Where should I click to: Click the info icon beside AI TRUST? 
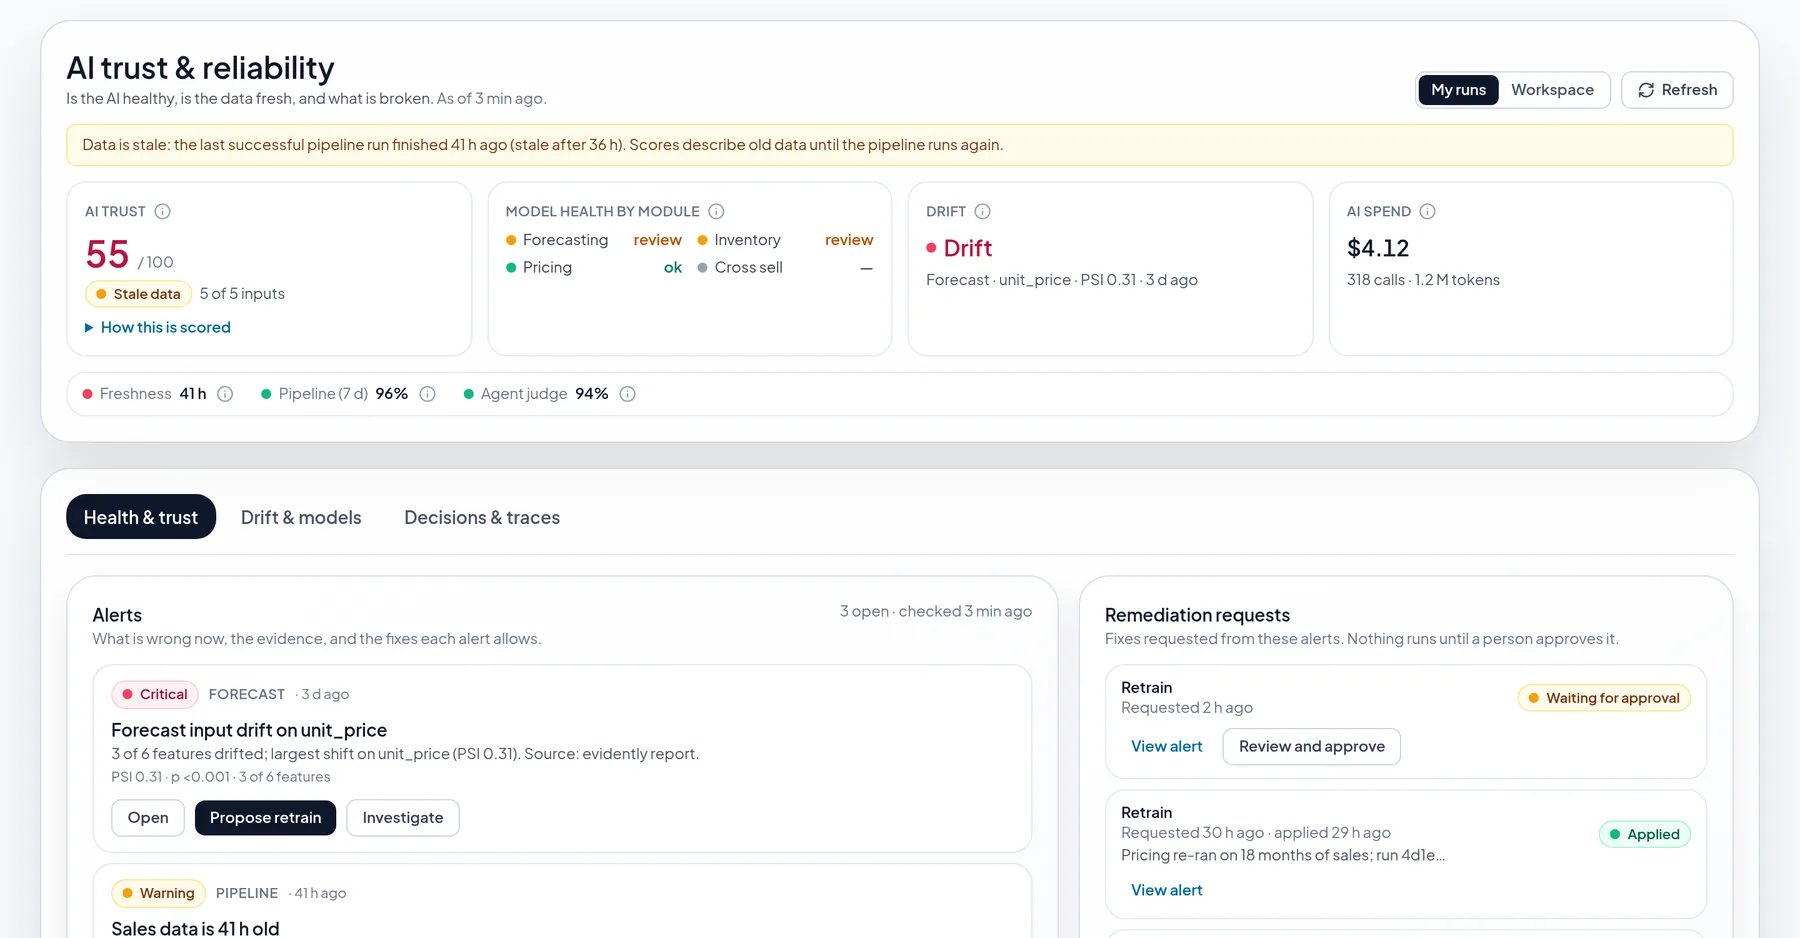[162, 211]
